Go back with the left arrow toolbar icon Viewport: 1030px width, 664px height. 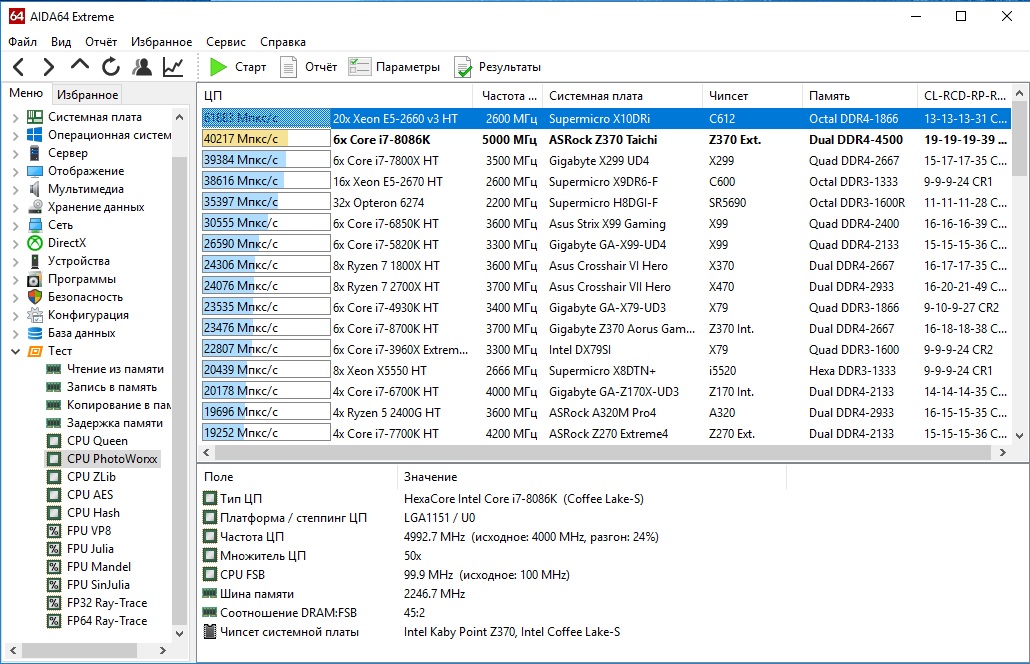[x=19, y=67]
